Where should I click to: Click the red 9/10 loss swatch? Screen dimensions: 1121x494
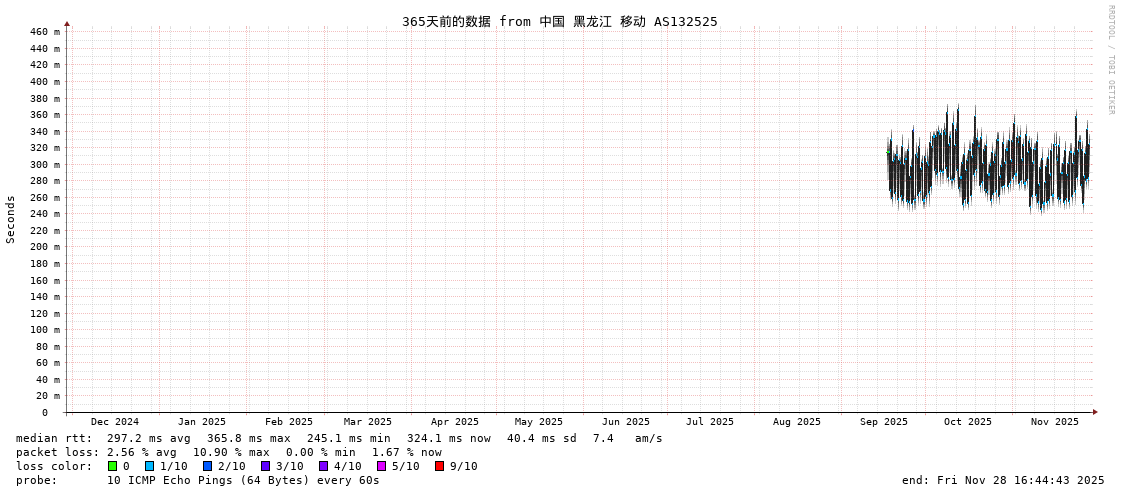click(439, 466)
